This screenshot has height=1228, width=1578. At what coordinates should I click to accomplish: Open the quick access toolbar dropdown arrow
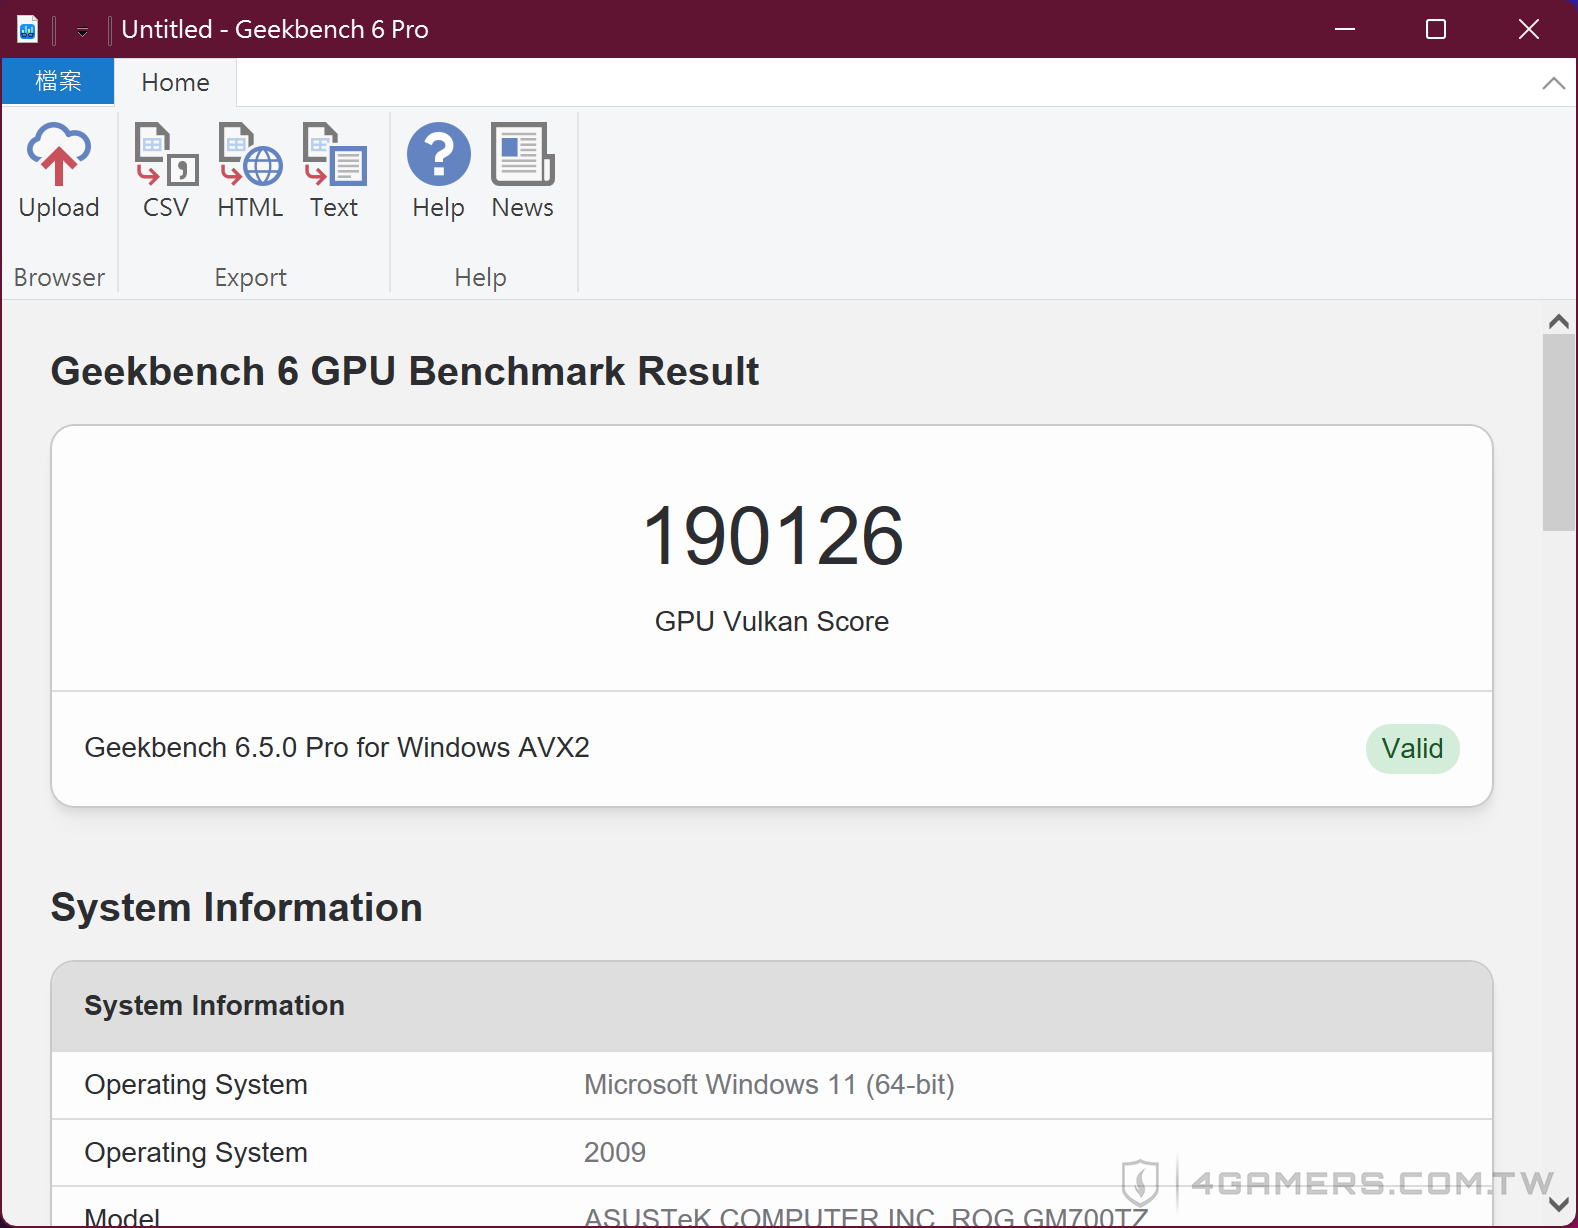pos(82,32)
